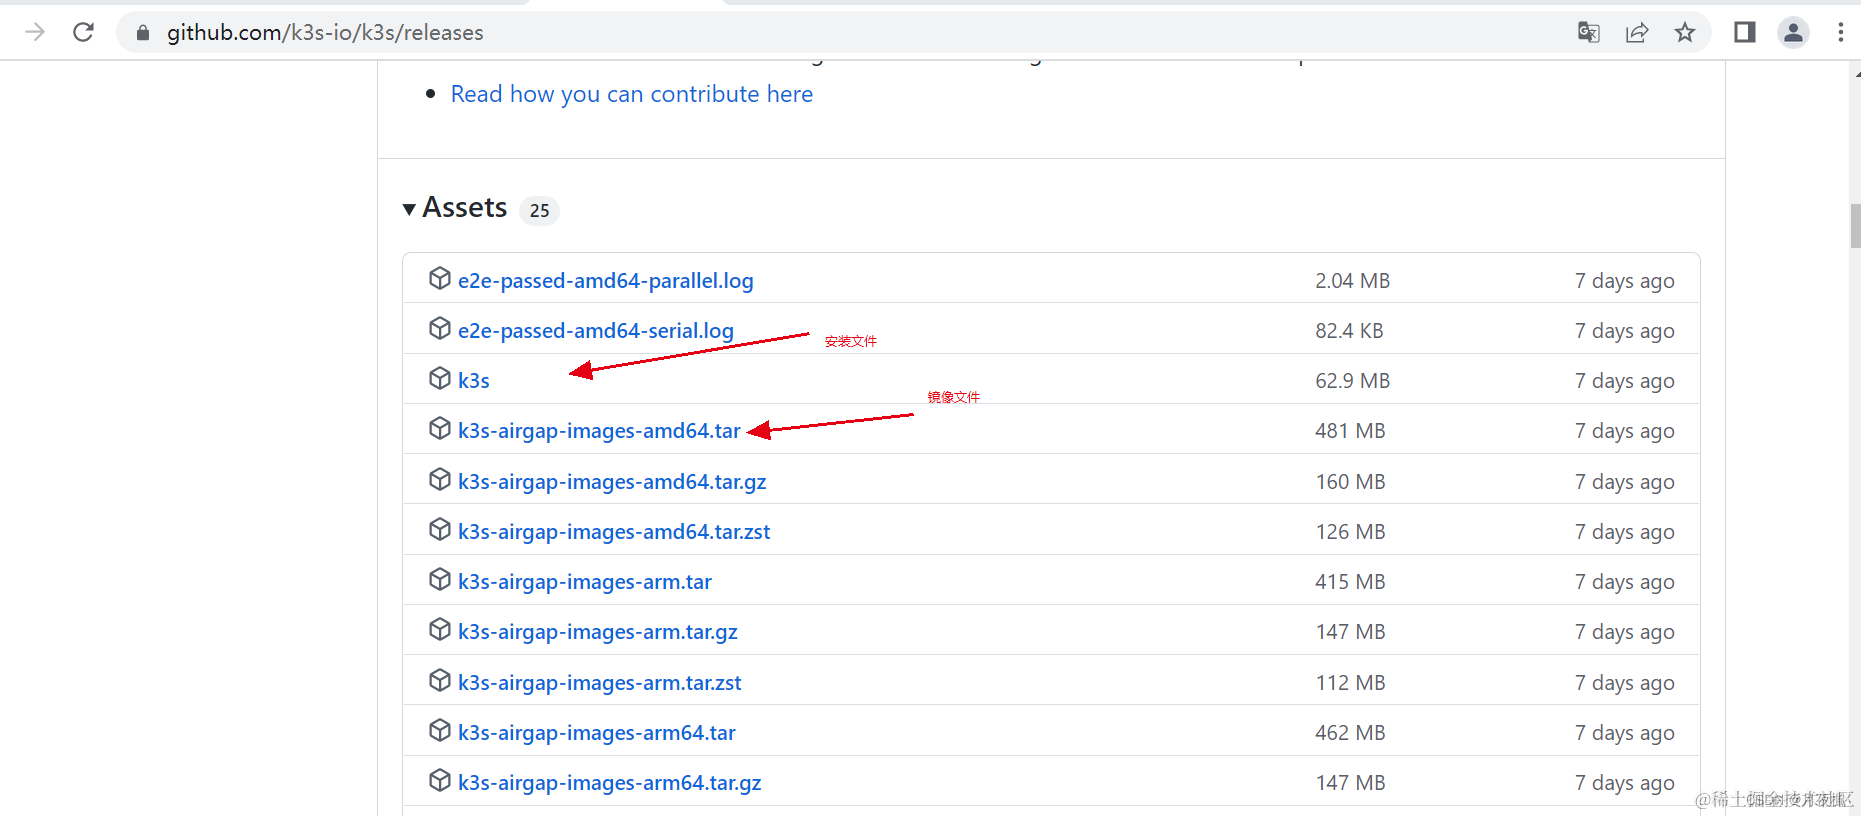Click the browser forward arrow

click(35, 32)
